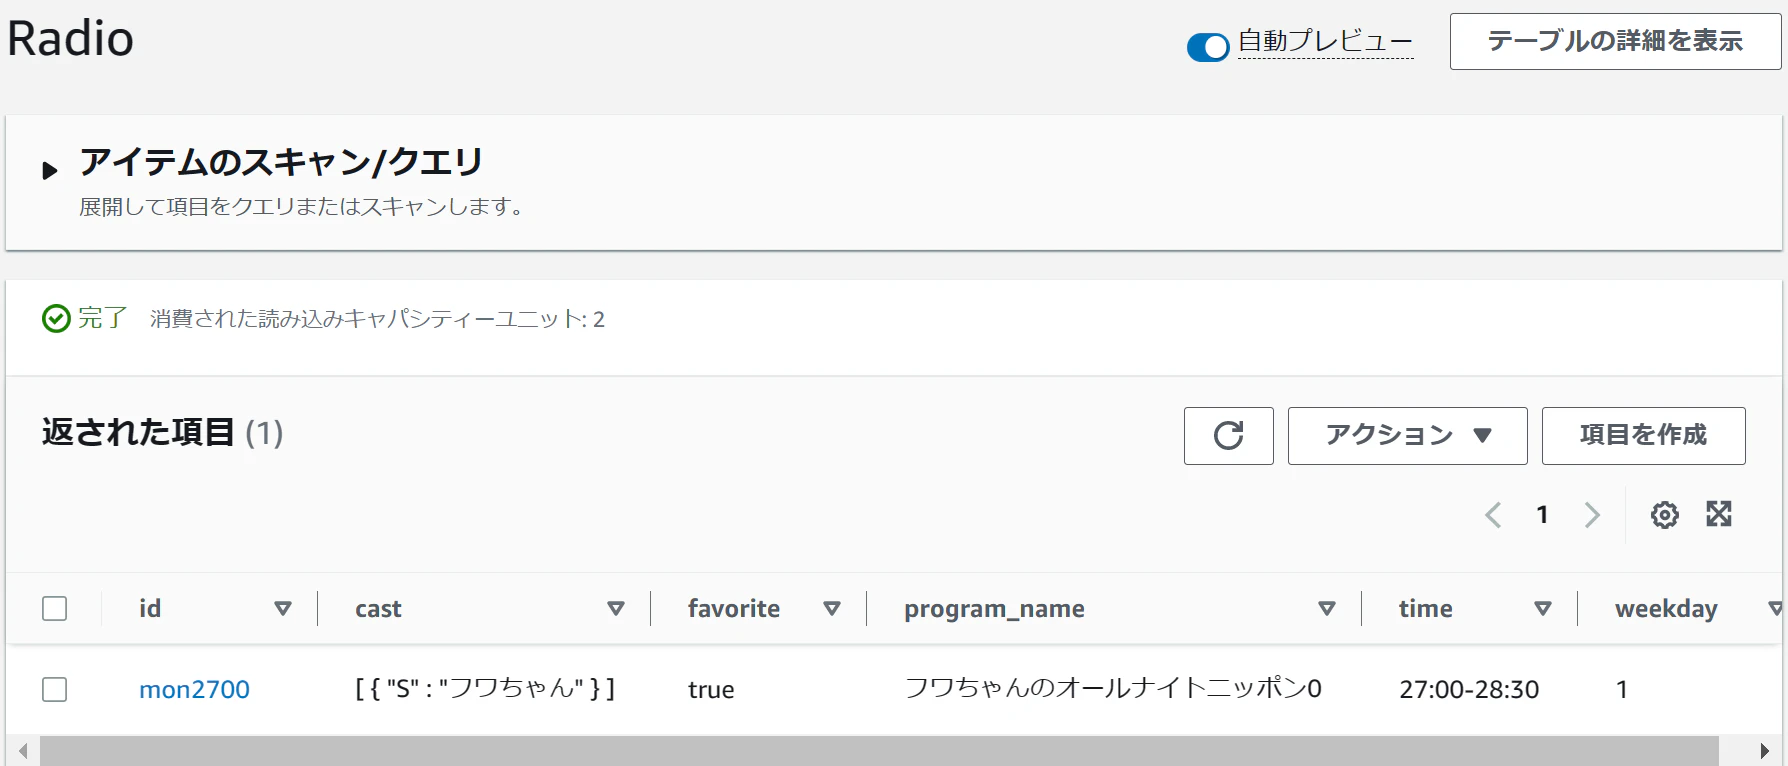Click the 消費された読み込みキャパシティーユニット text
1788x766 pixels.
coord(377,319)
